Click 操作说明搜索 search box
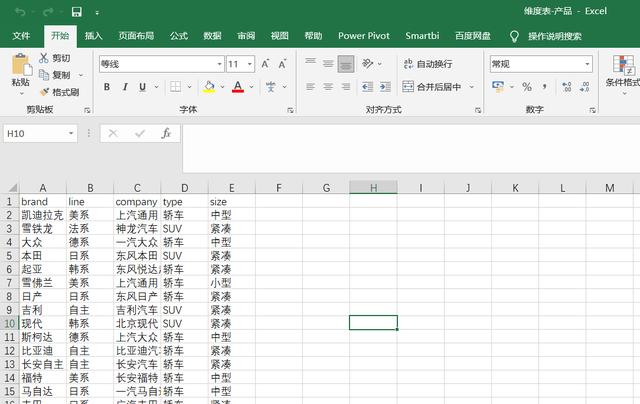The width and height of the screenshot is (640, 404). click(554, 36)
